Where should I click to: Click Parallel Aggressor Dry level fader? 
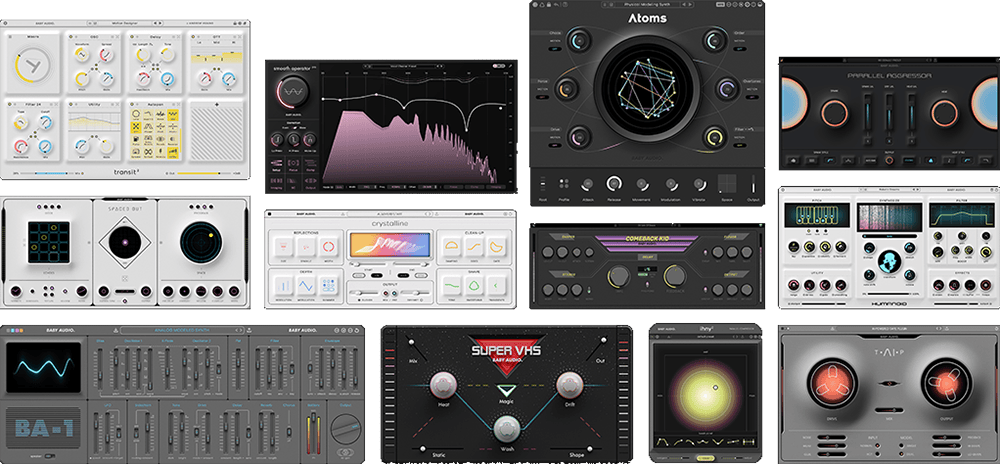tap(889, 112)
